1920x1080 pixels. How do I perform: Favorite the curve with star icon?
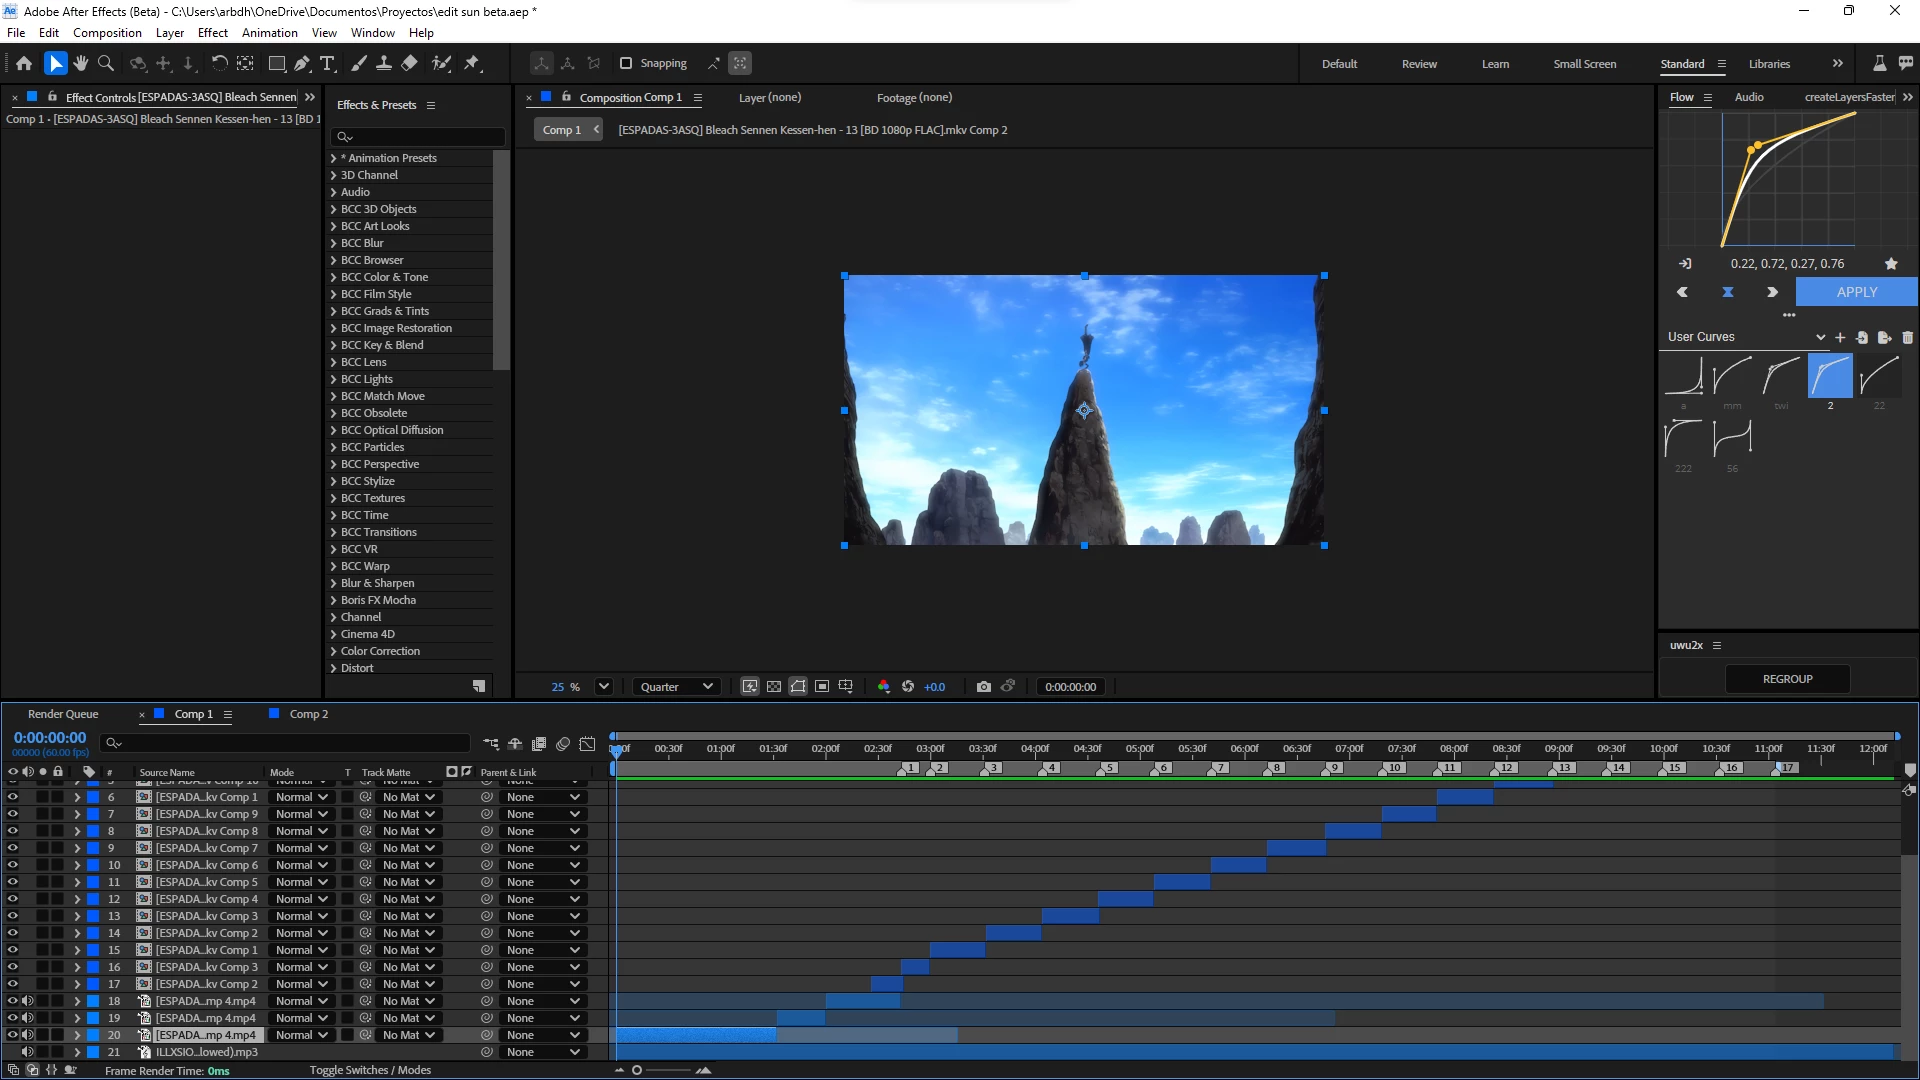(1891, 264)
